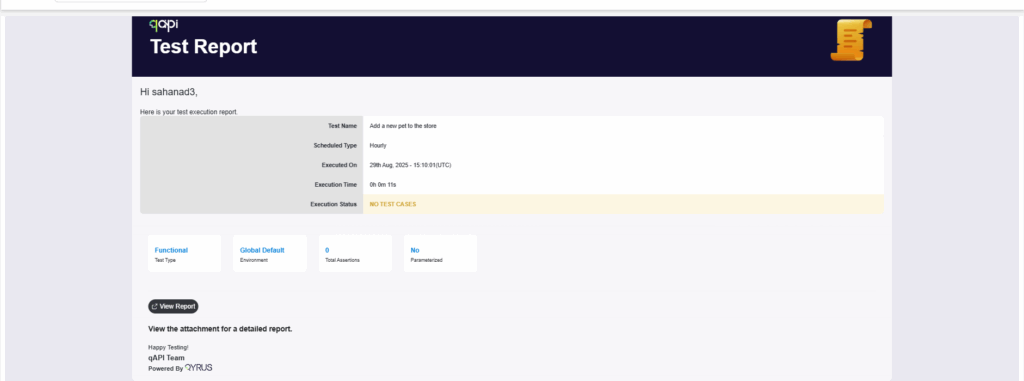Click the 0 Total Assertions value
1024x381 pixels.
click(327, 250)
